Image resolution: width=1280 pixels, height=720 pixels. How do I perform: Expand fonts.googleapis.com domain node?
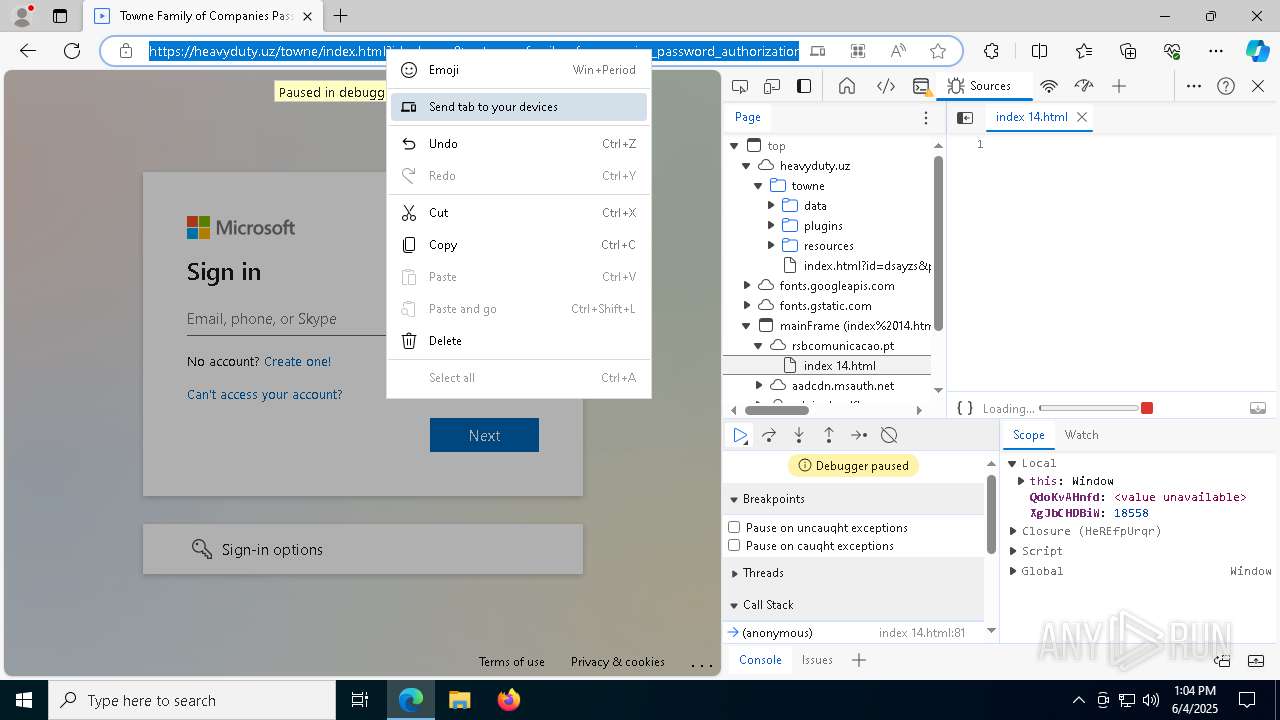tap(747, 285)
